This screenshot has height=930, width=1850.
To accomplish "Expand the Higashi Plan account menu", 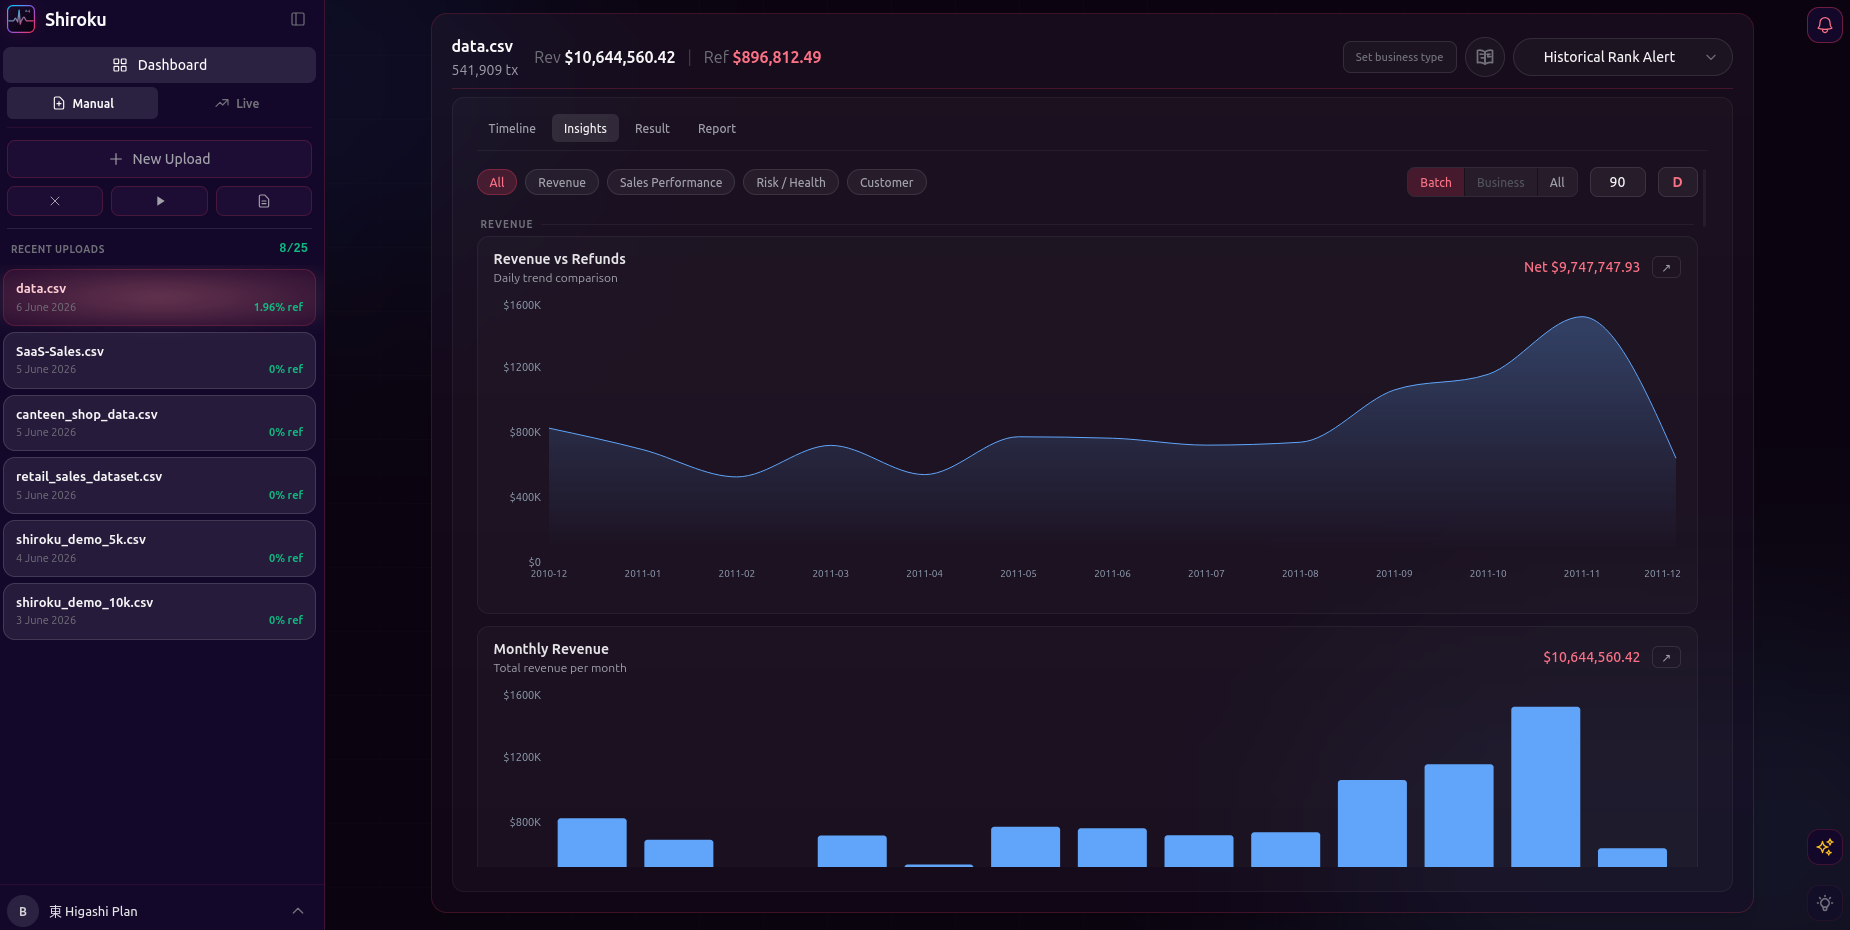I will 160,911.
